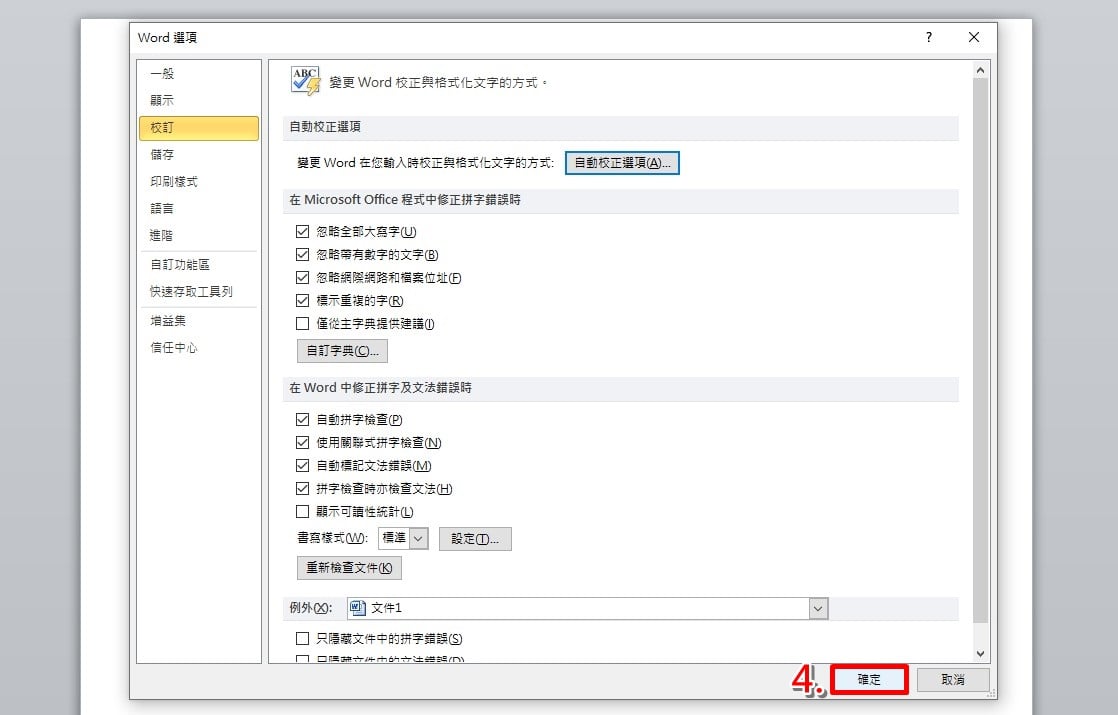Viewport: 1118px width, 715px height.
Task: Open 快速存取工具列 settings
Action: [199, 292]
